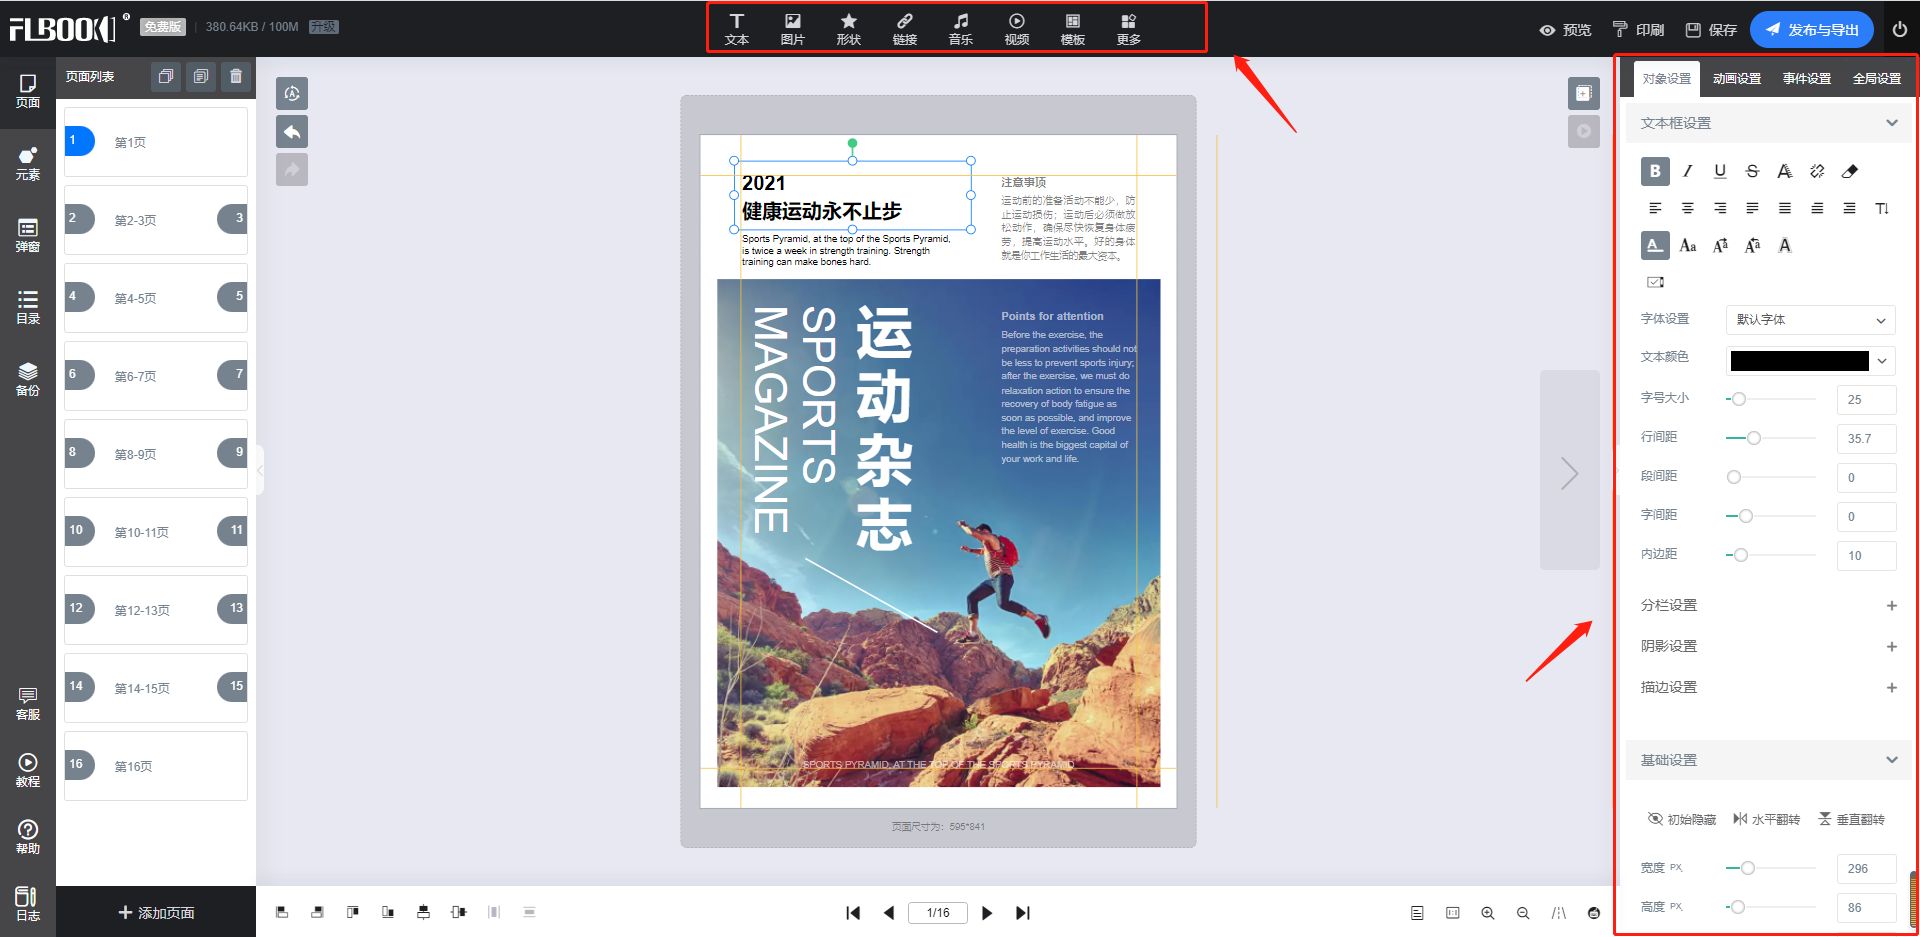
Task: Switch to 对象设置 tab
Action: pyautogui.click(x=1667, y=78)
